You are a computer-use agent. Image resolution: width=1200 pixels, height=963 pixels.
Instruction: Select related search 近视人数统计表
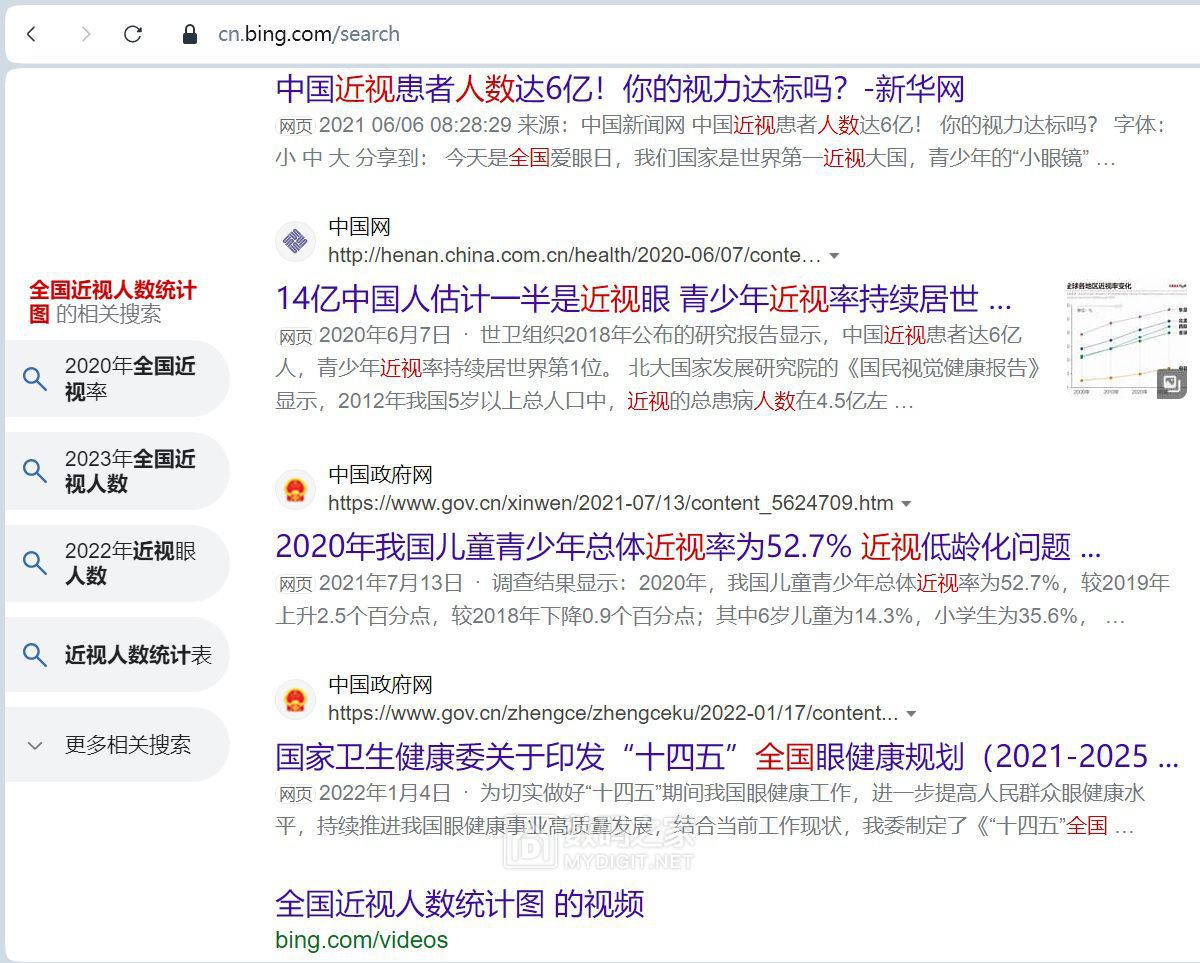click(118, 655)
